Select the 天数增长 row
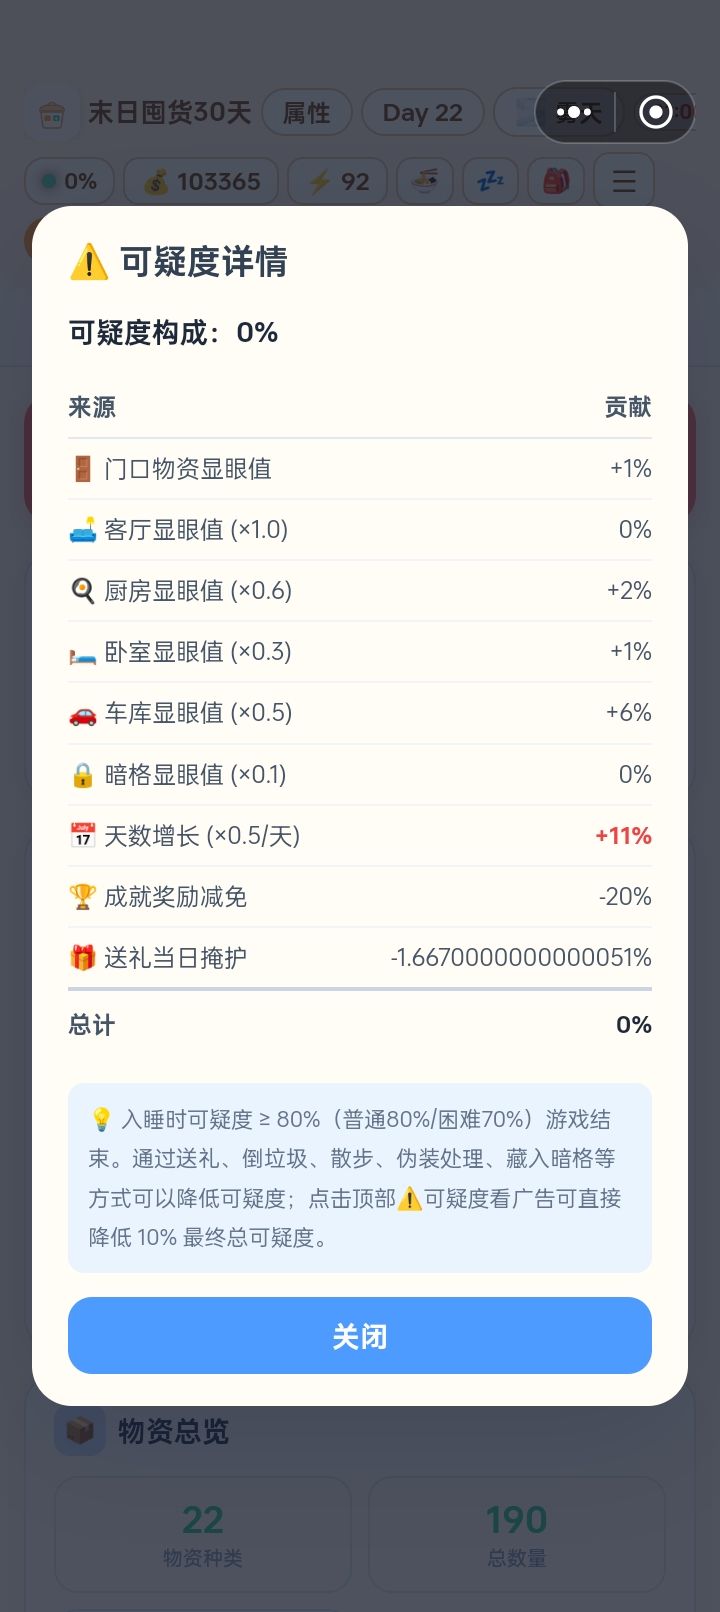 tap(360, 836)
